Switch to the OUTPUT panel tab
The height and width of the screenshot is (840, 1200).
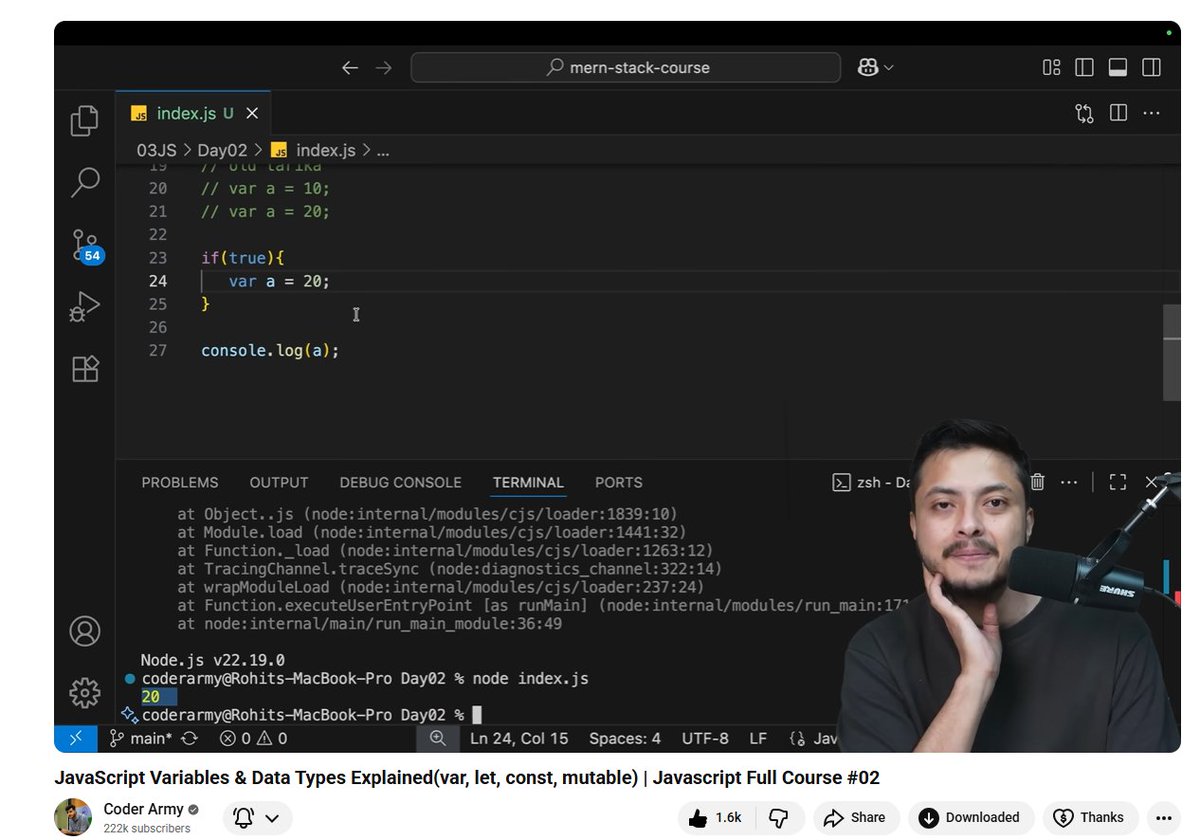coord(279,482)
